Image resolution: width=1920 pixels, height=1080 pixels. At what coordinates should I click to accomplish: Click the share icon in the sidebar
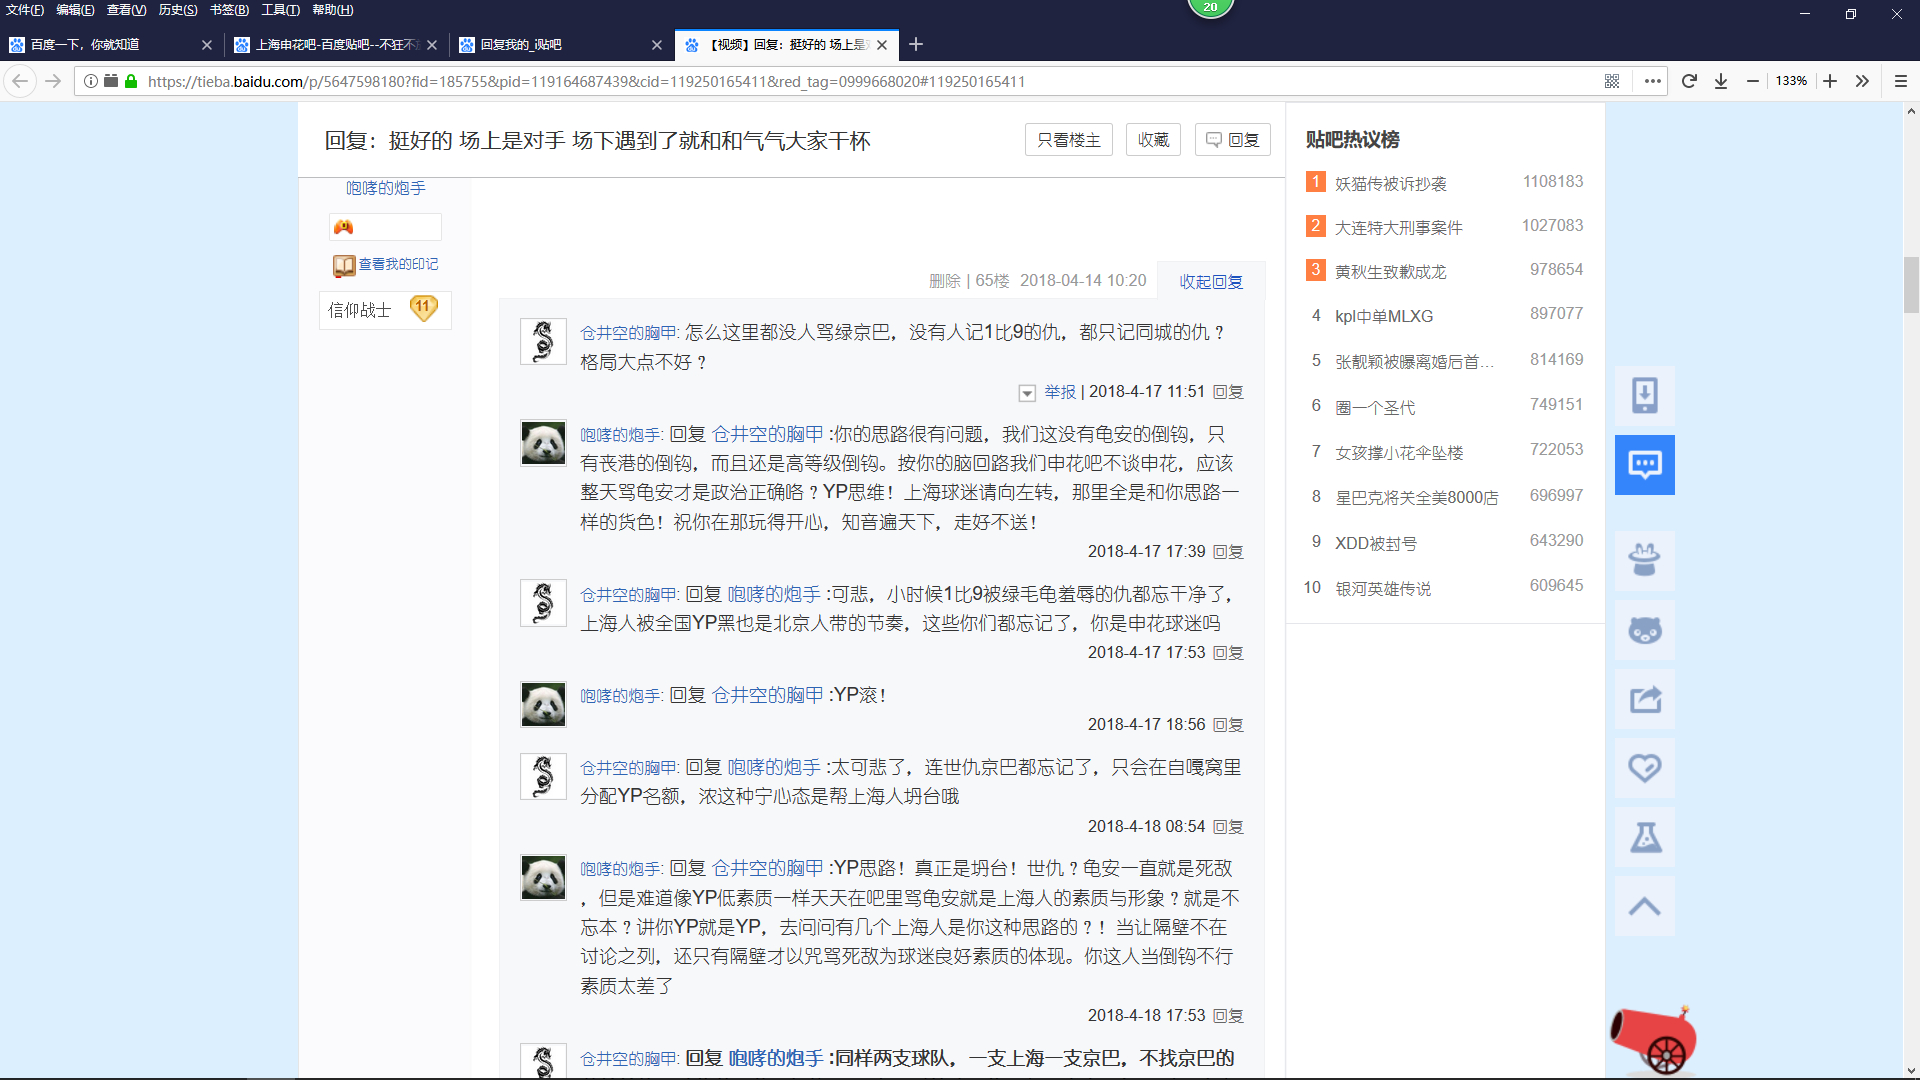1645,699
